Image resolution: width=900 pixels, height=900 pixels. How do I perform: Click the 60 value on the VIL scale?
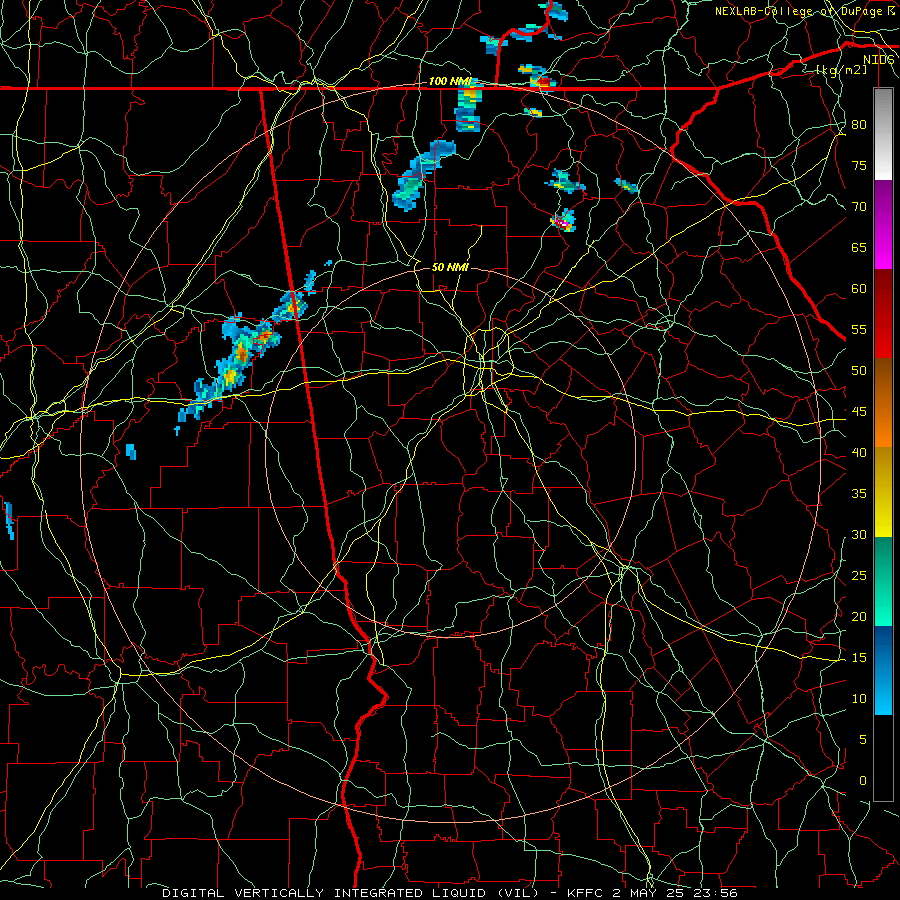click(x=859, y=289)
